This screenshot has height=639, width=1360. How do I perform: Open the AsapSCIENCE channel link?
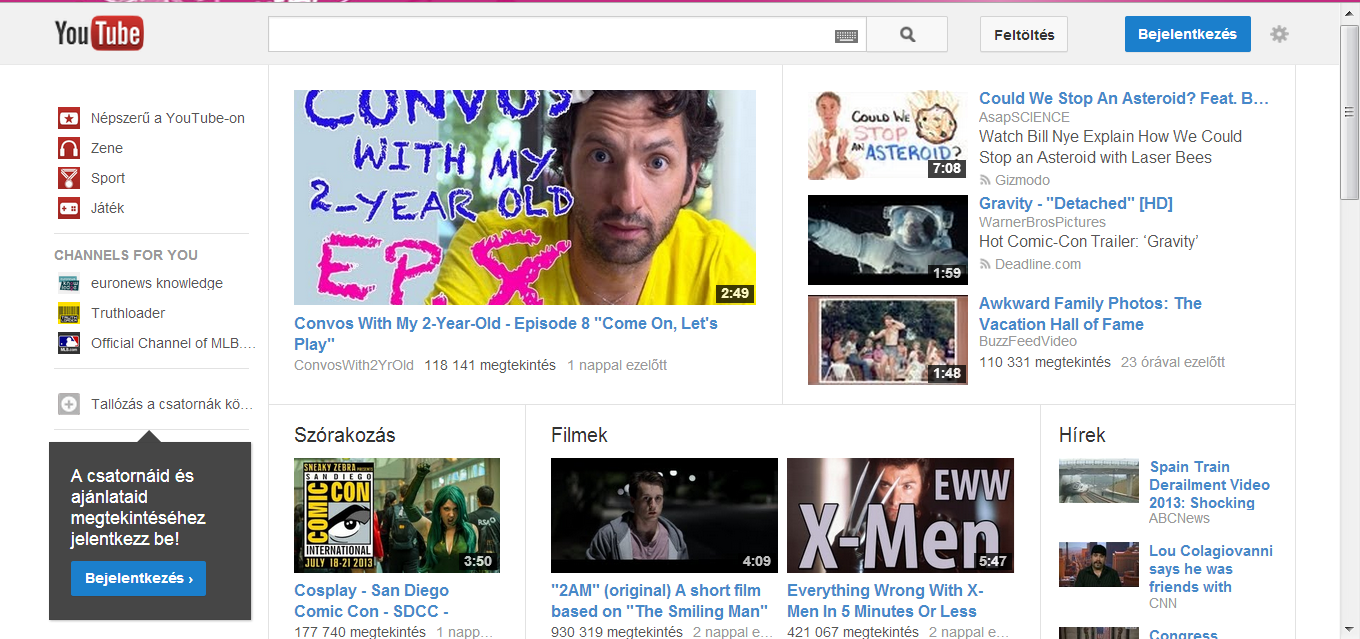1024,117
